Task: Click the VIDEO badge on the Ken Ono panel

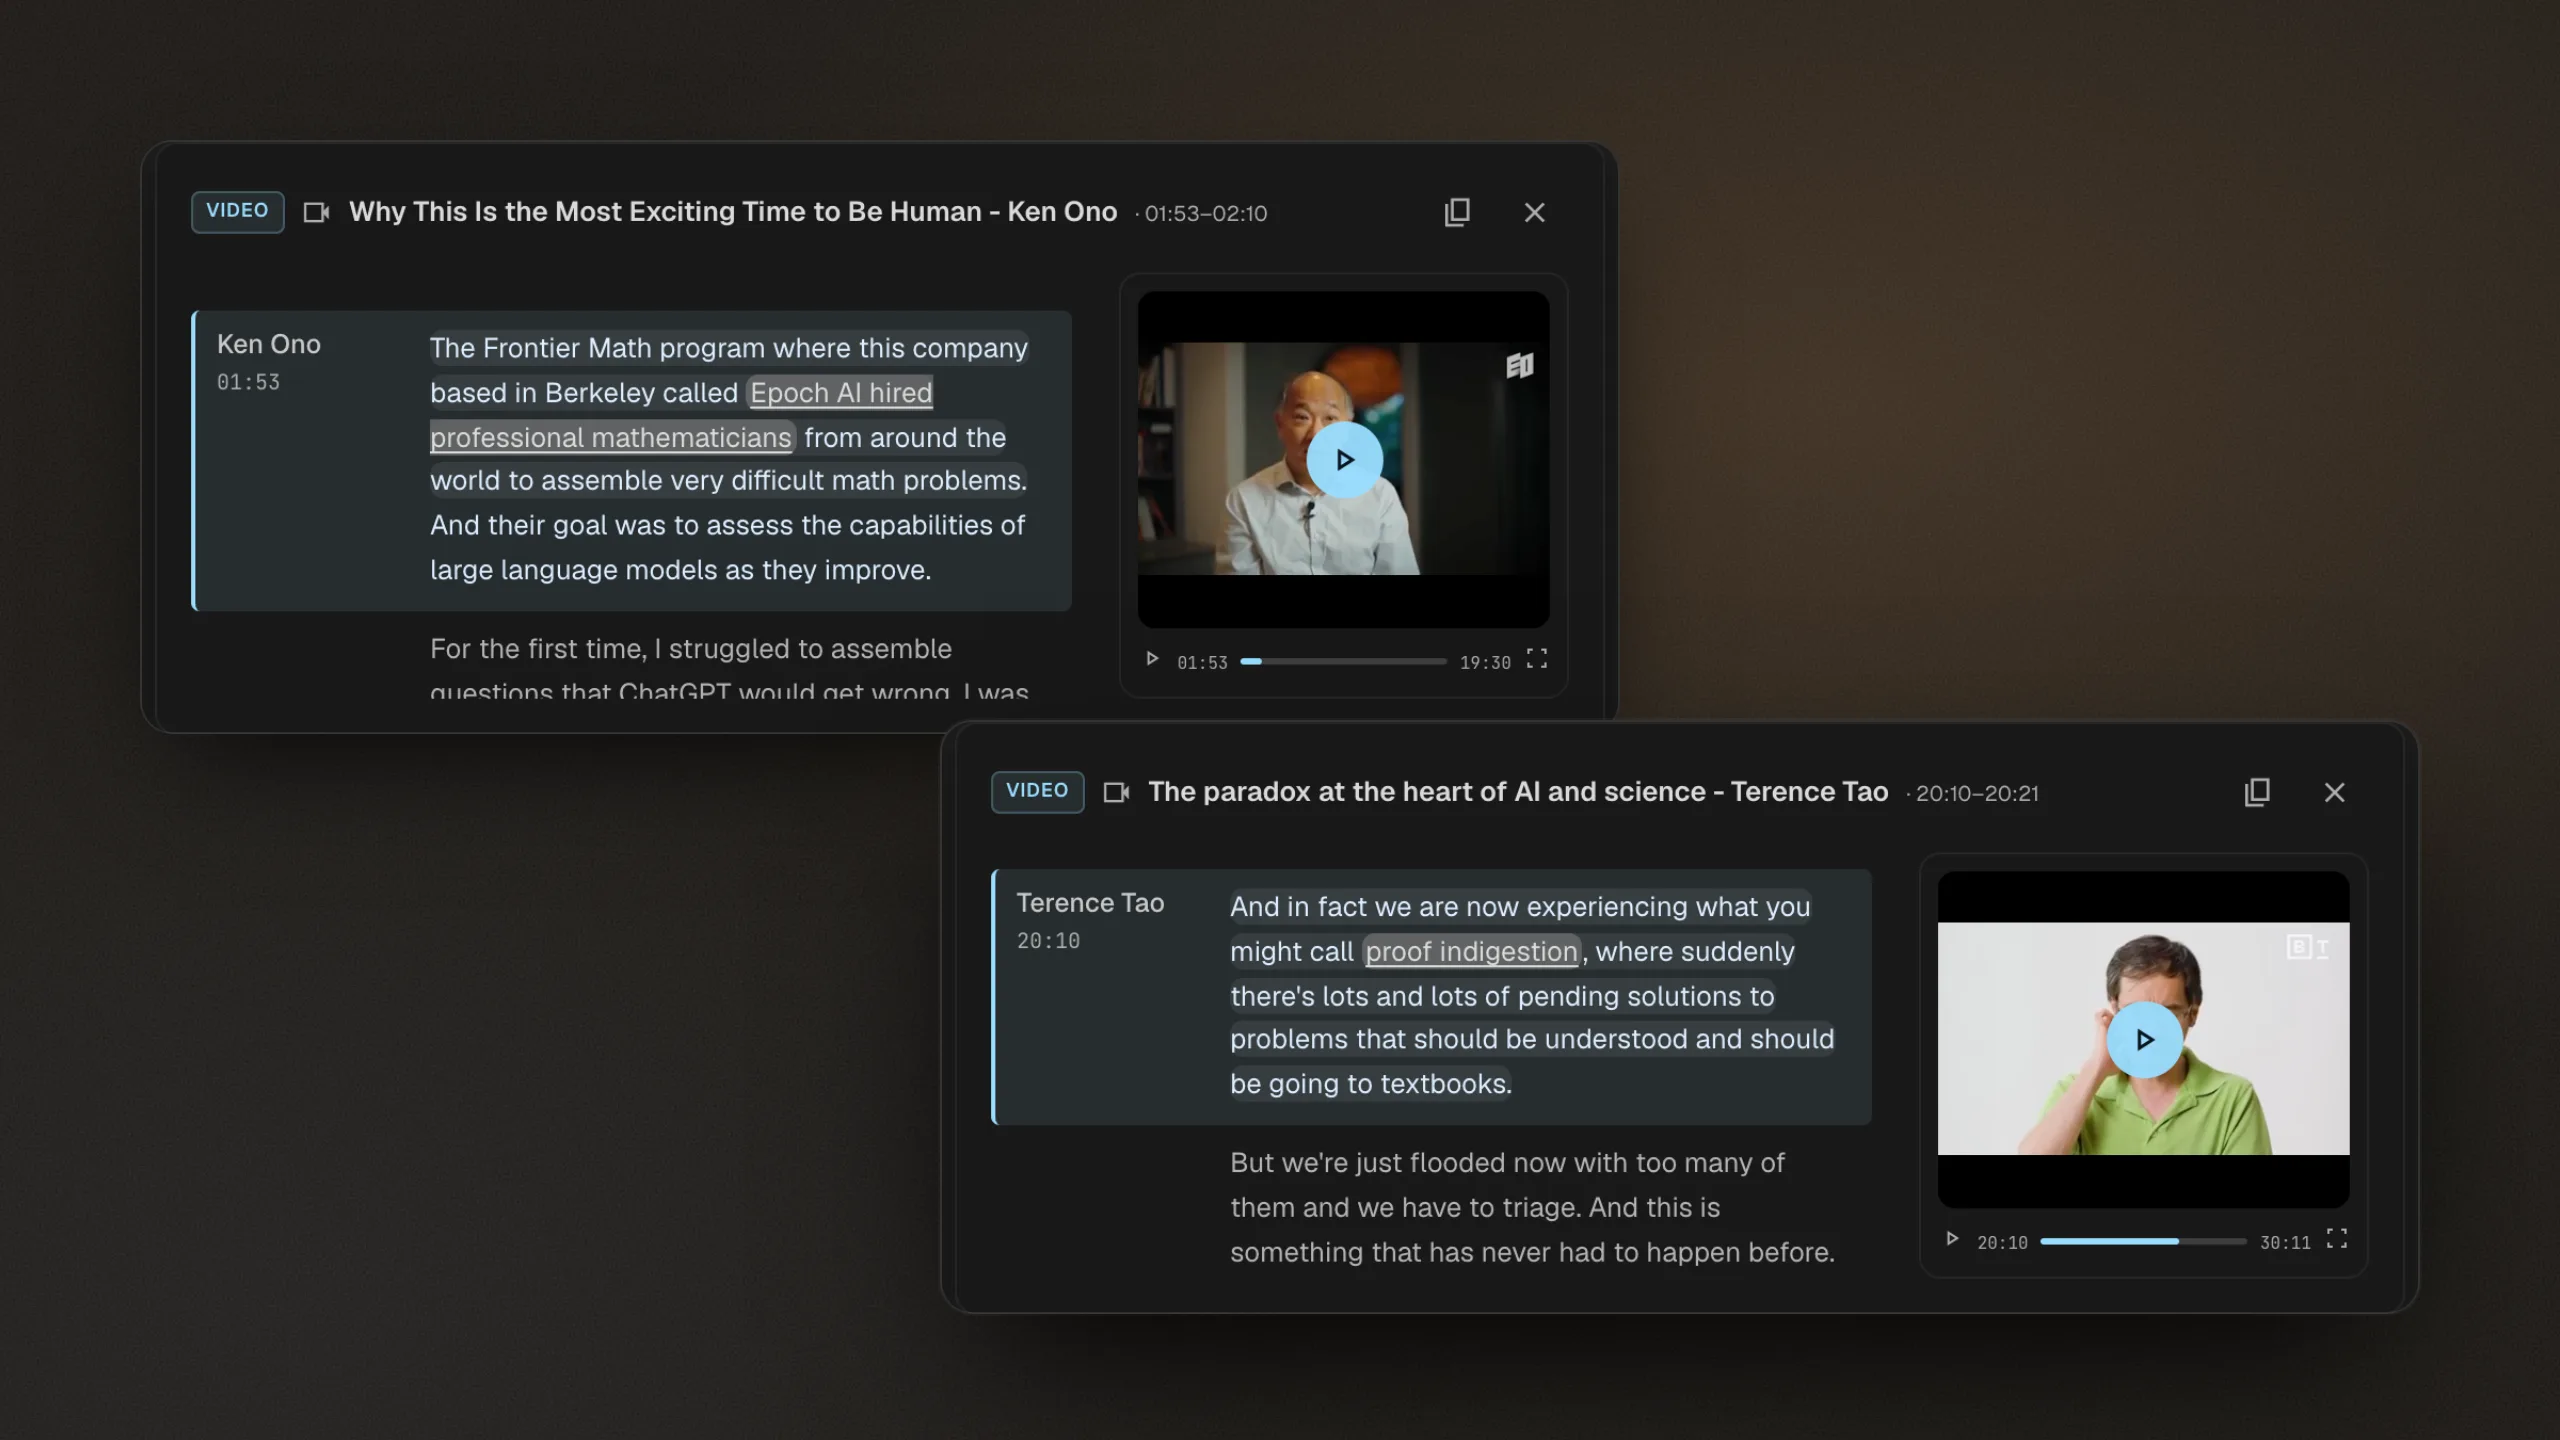Action: [237, 211]
